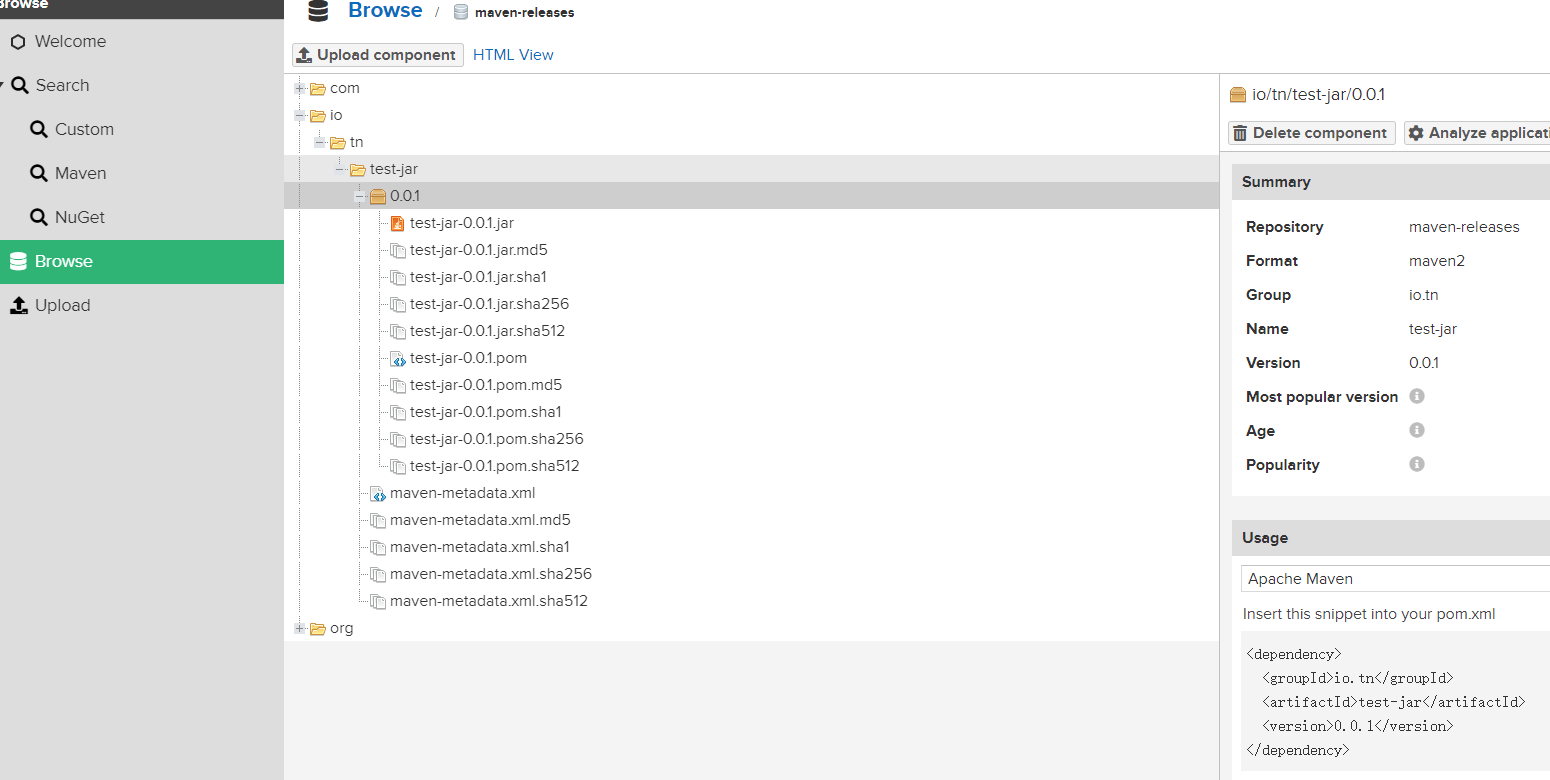Select test-jar-0.0.1.pom in the tree

pyautogui.click(x=468, y=358)
